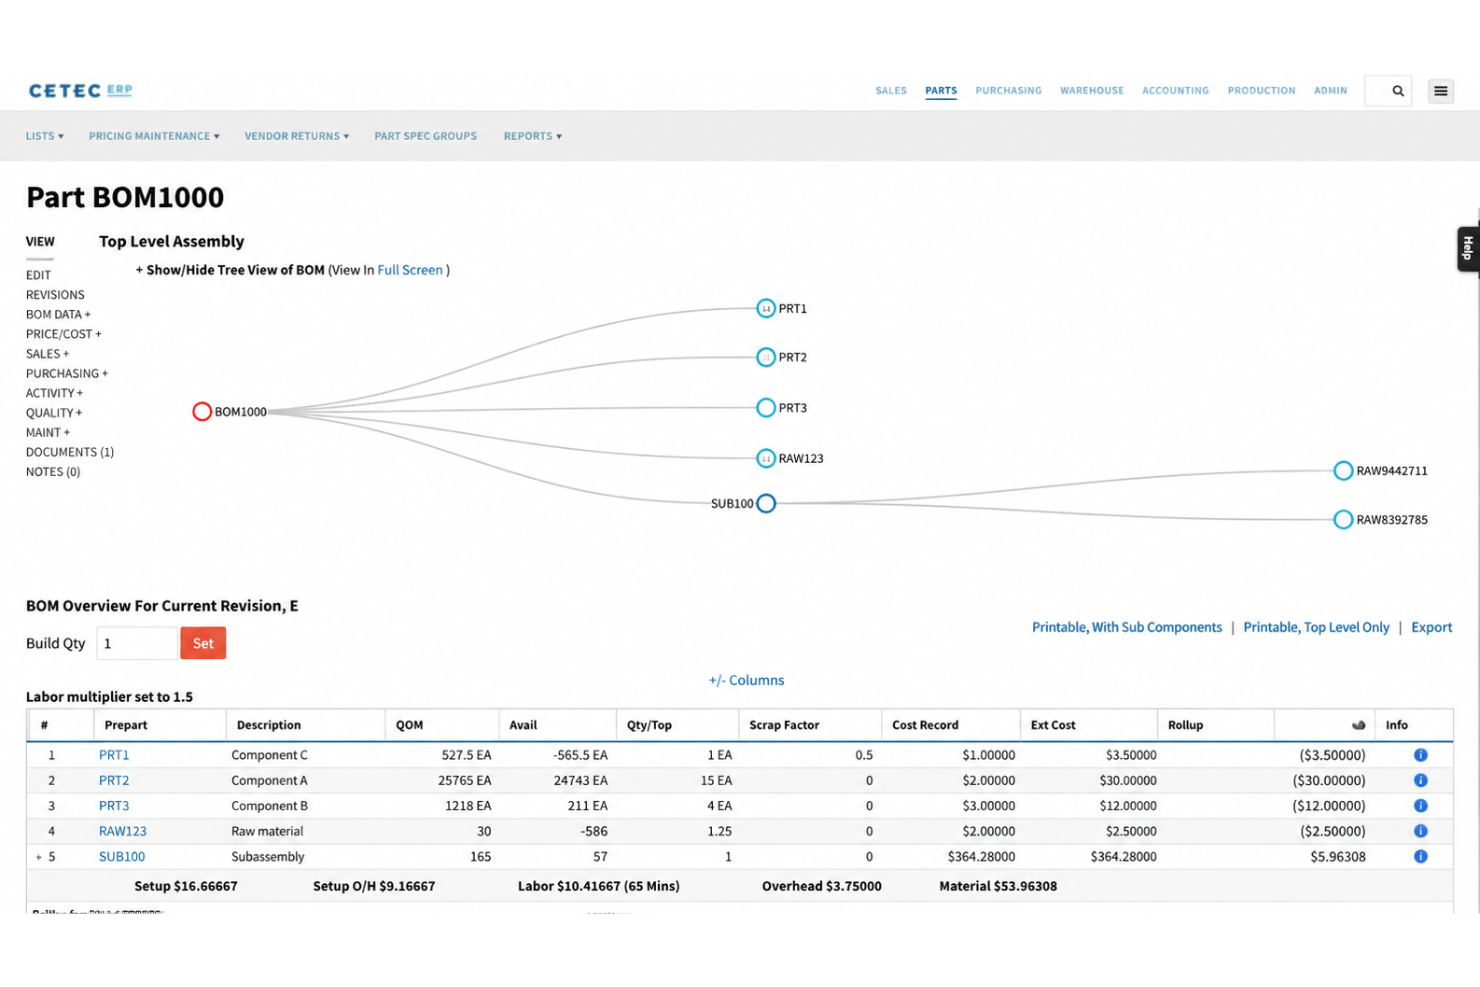Screen dimensions: 1480x987
Task: Go to the Sales top navigation tab
Action: point(891,91)
